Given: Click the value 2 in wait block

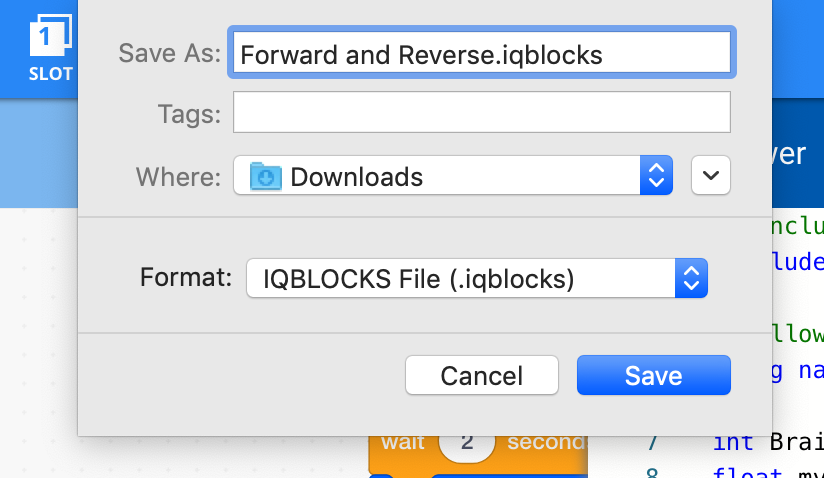Looking at the screenshot, I should tap(466, 442).
